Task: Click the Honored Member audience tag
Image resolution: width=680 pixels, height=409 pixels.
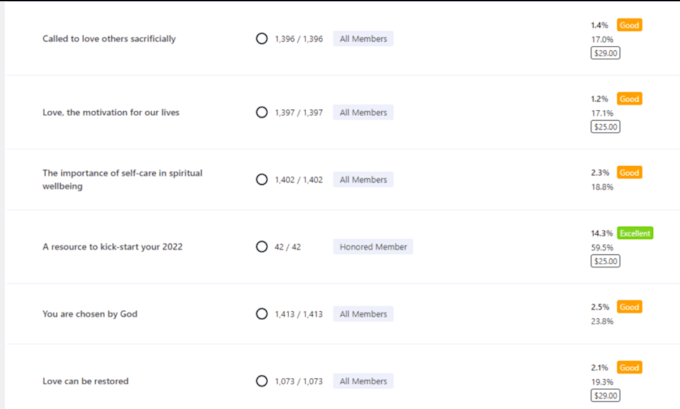Action: tap(372, 246)
